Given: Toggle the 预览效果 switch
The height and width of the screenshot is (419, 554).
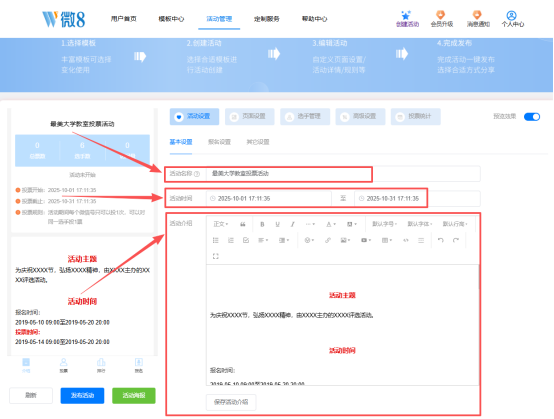Looking at the screenshot, I should point(532,117).
